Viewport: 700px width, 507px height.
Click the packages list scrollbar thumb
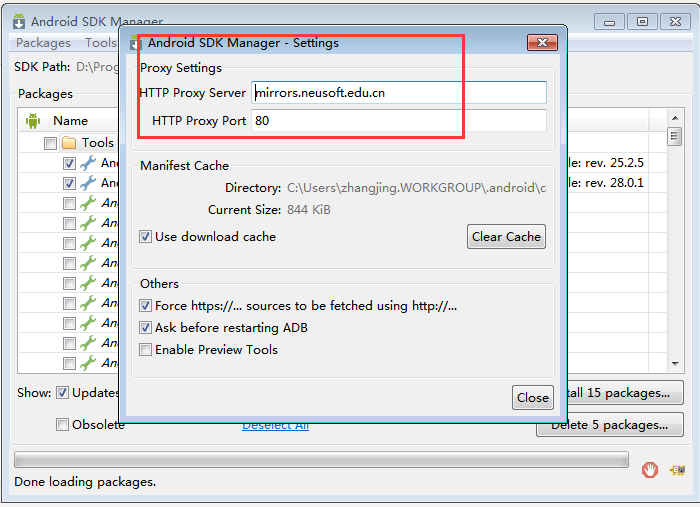click(675, 137)
